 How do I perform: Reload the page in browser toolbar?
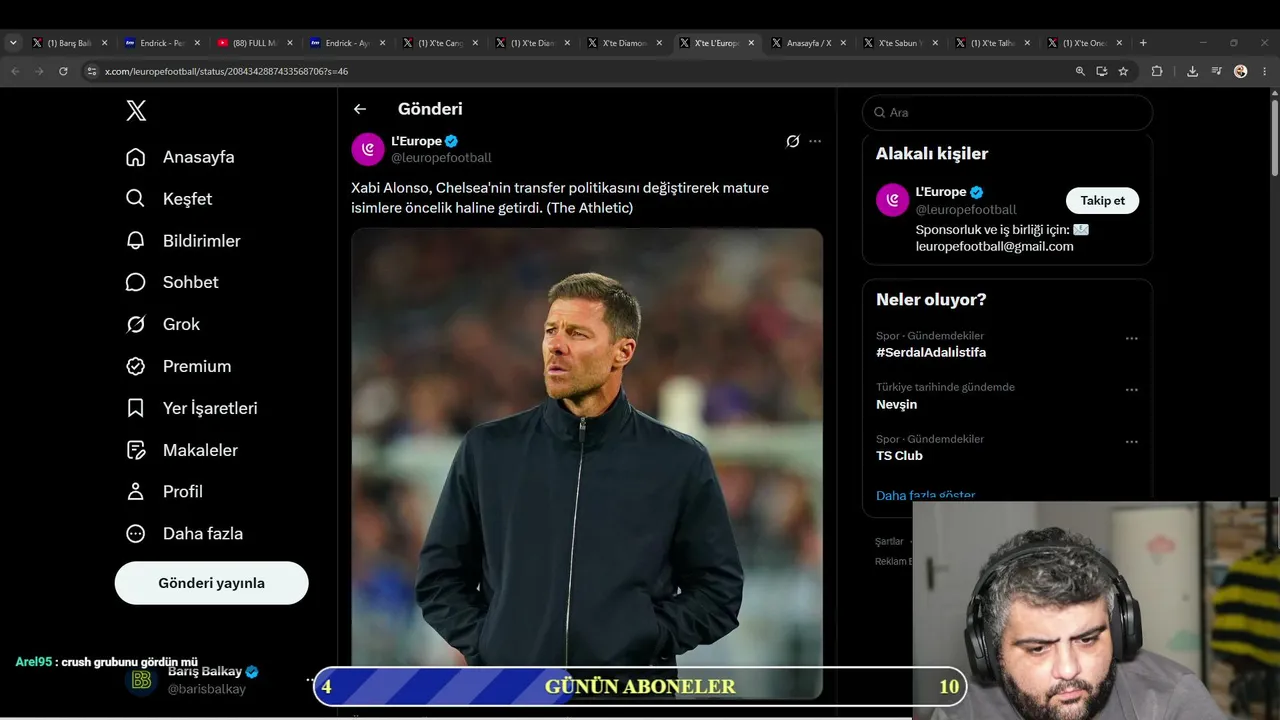click(63, 71)
